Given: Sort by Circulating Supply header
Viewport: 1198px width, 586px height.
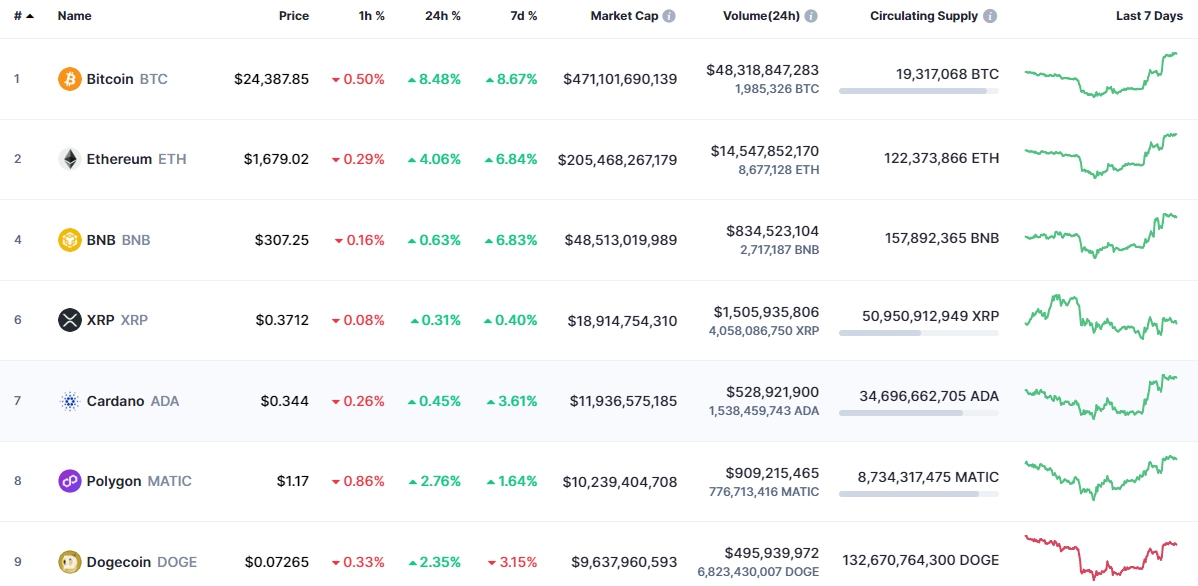Looking at the screenshot, I should pyautogui.click(x=924, y=16).
